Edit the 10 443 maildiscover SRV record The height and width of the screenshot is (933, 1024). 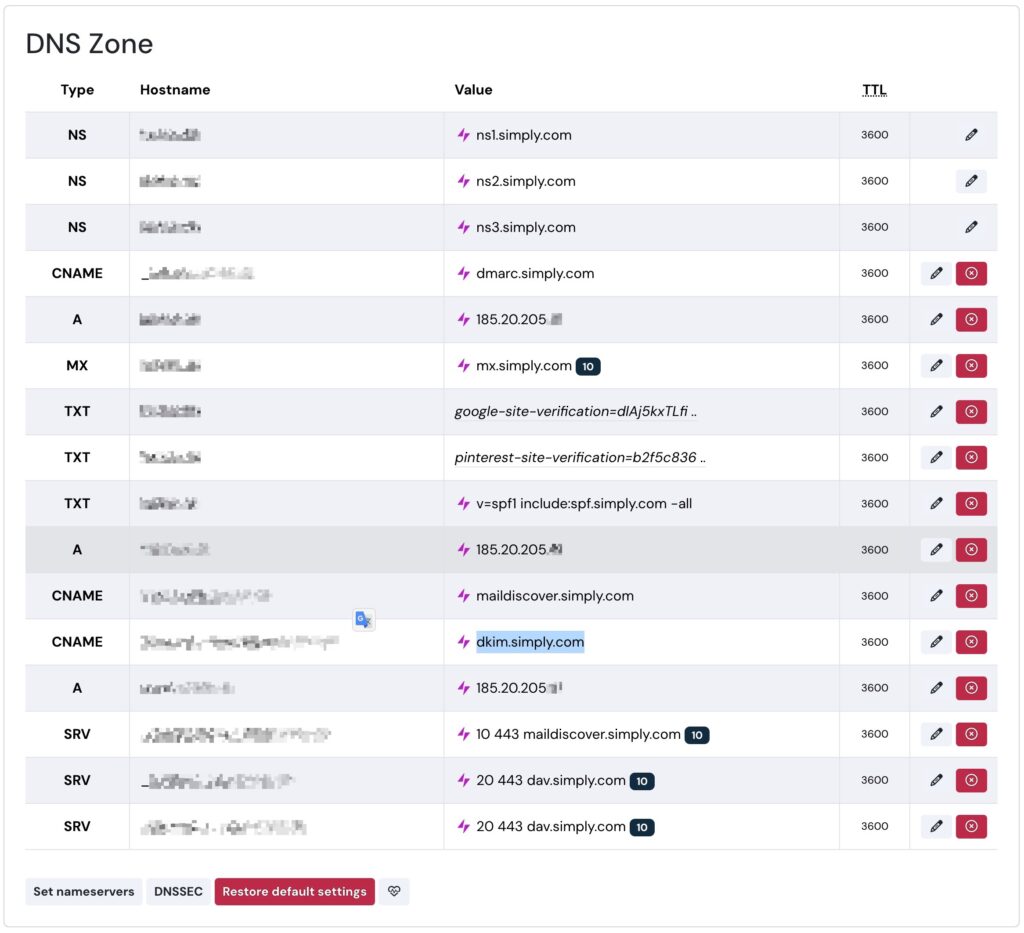[x=936, y=734]
